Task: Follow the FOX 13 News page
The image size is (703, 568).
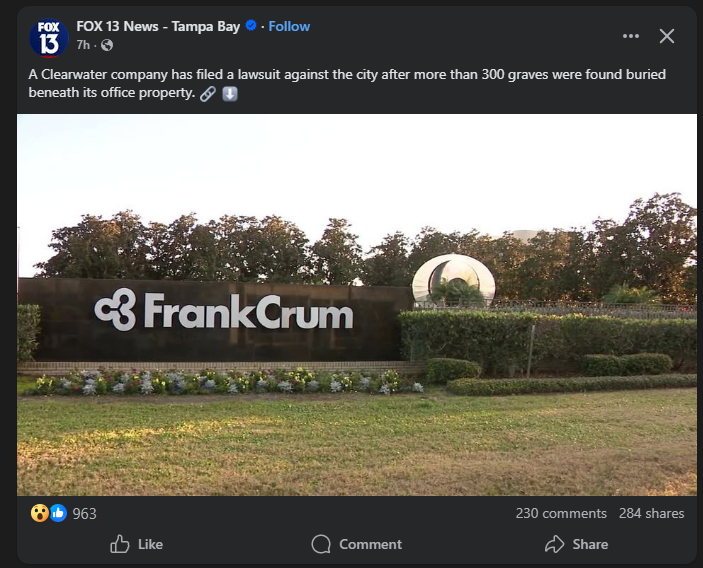Action: click(x=289, y=26)
